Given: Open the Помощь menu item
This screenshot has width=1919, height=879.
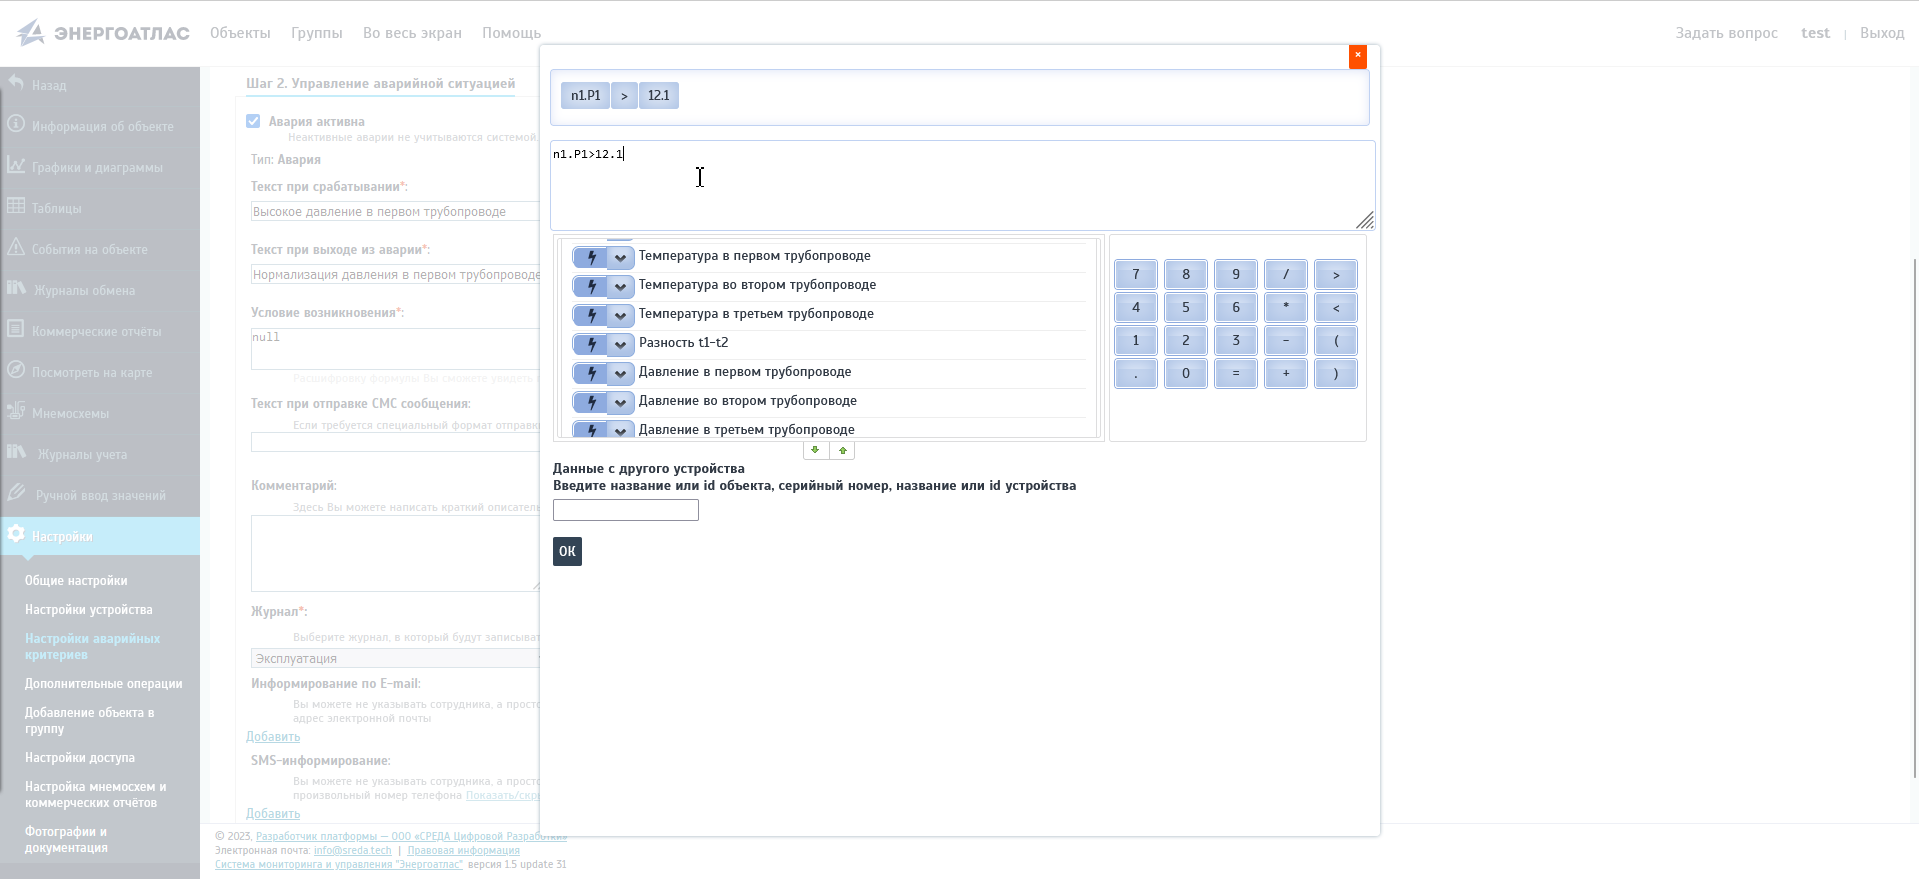Looking at the screenshot, I should tap(511, 33).
